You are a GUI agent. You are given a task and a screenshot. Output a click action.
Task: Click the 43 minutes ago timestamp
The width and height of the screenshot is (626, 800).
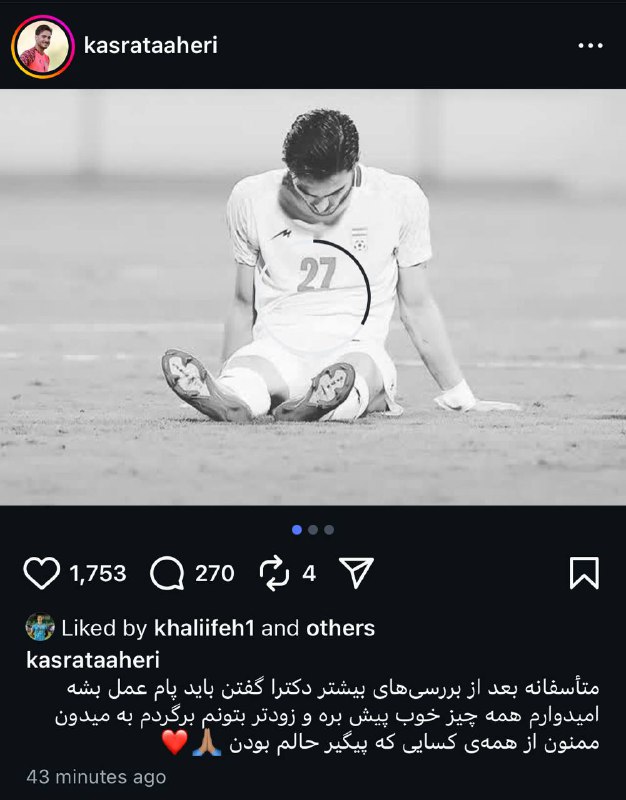(x=96, y=777)
